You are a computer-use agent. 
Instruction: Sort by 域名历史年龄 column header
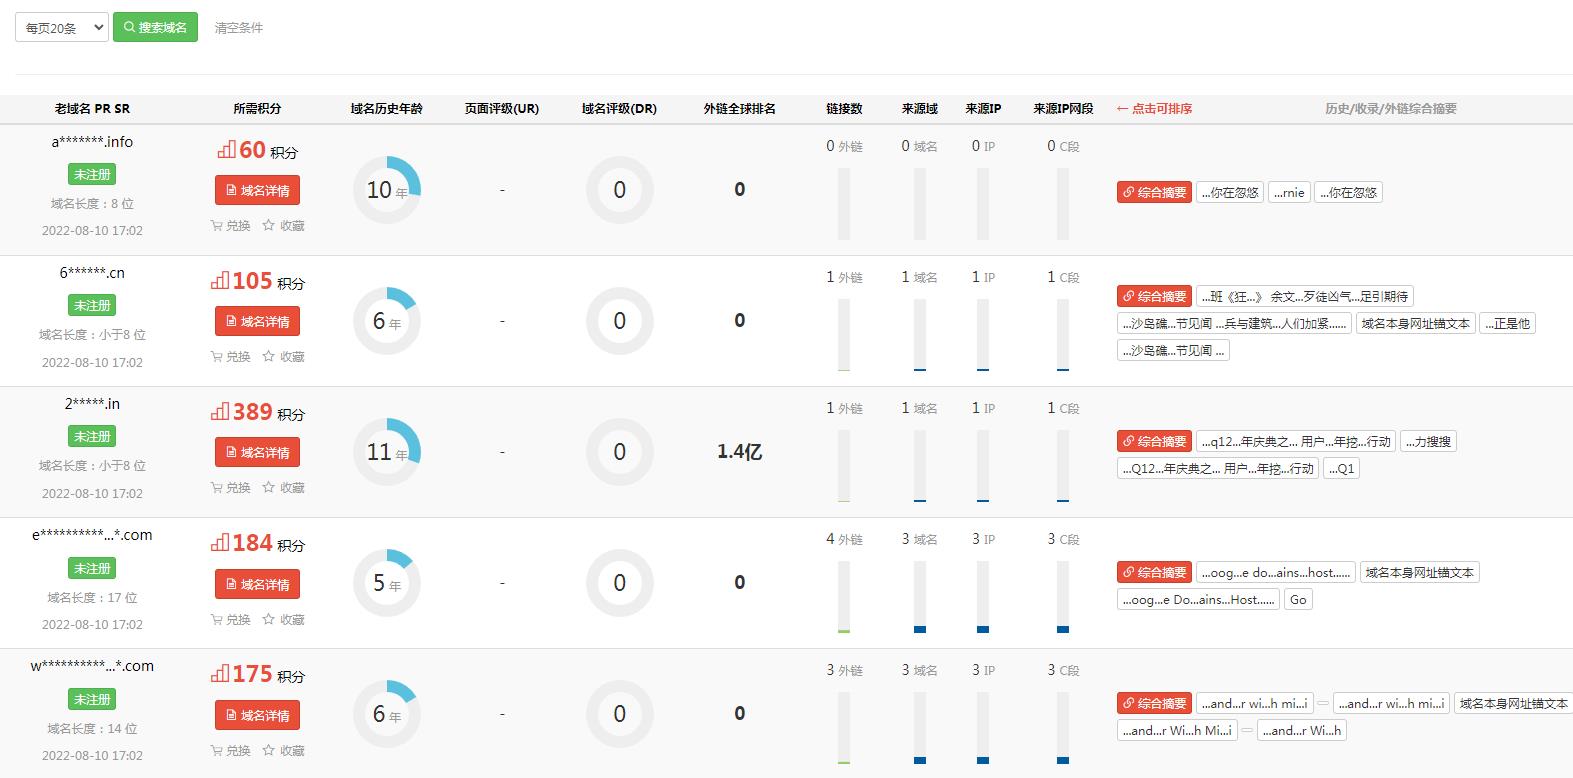click(386, 108)
